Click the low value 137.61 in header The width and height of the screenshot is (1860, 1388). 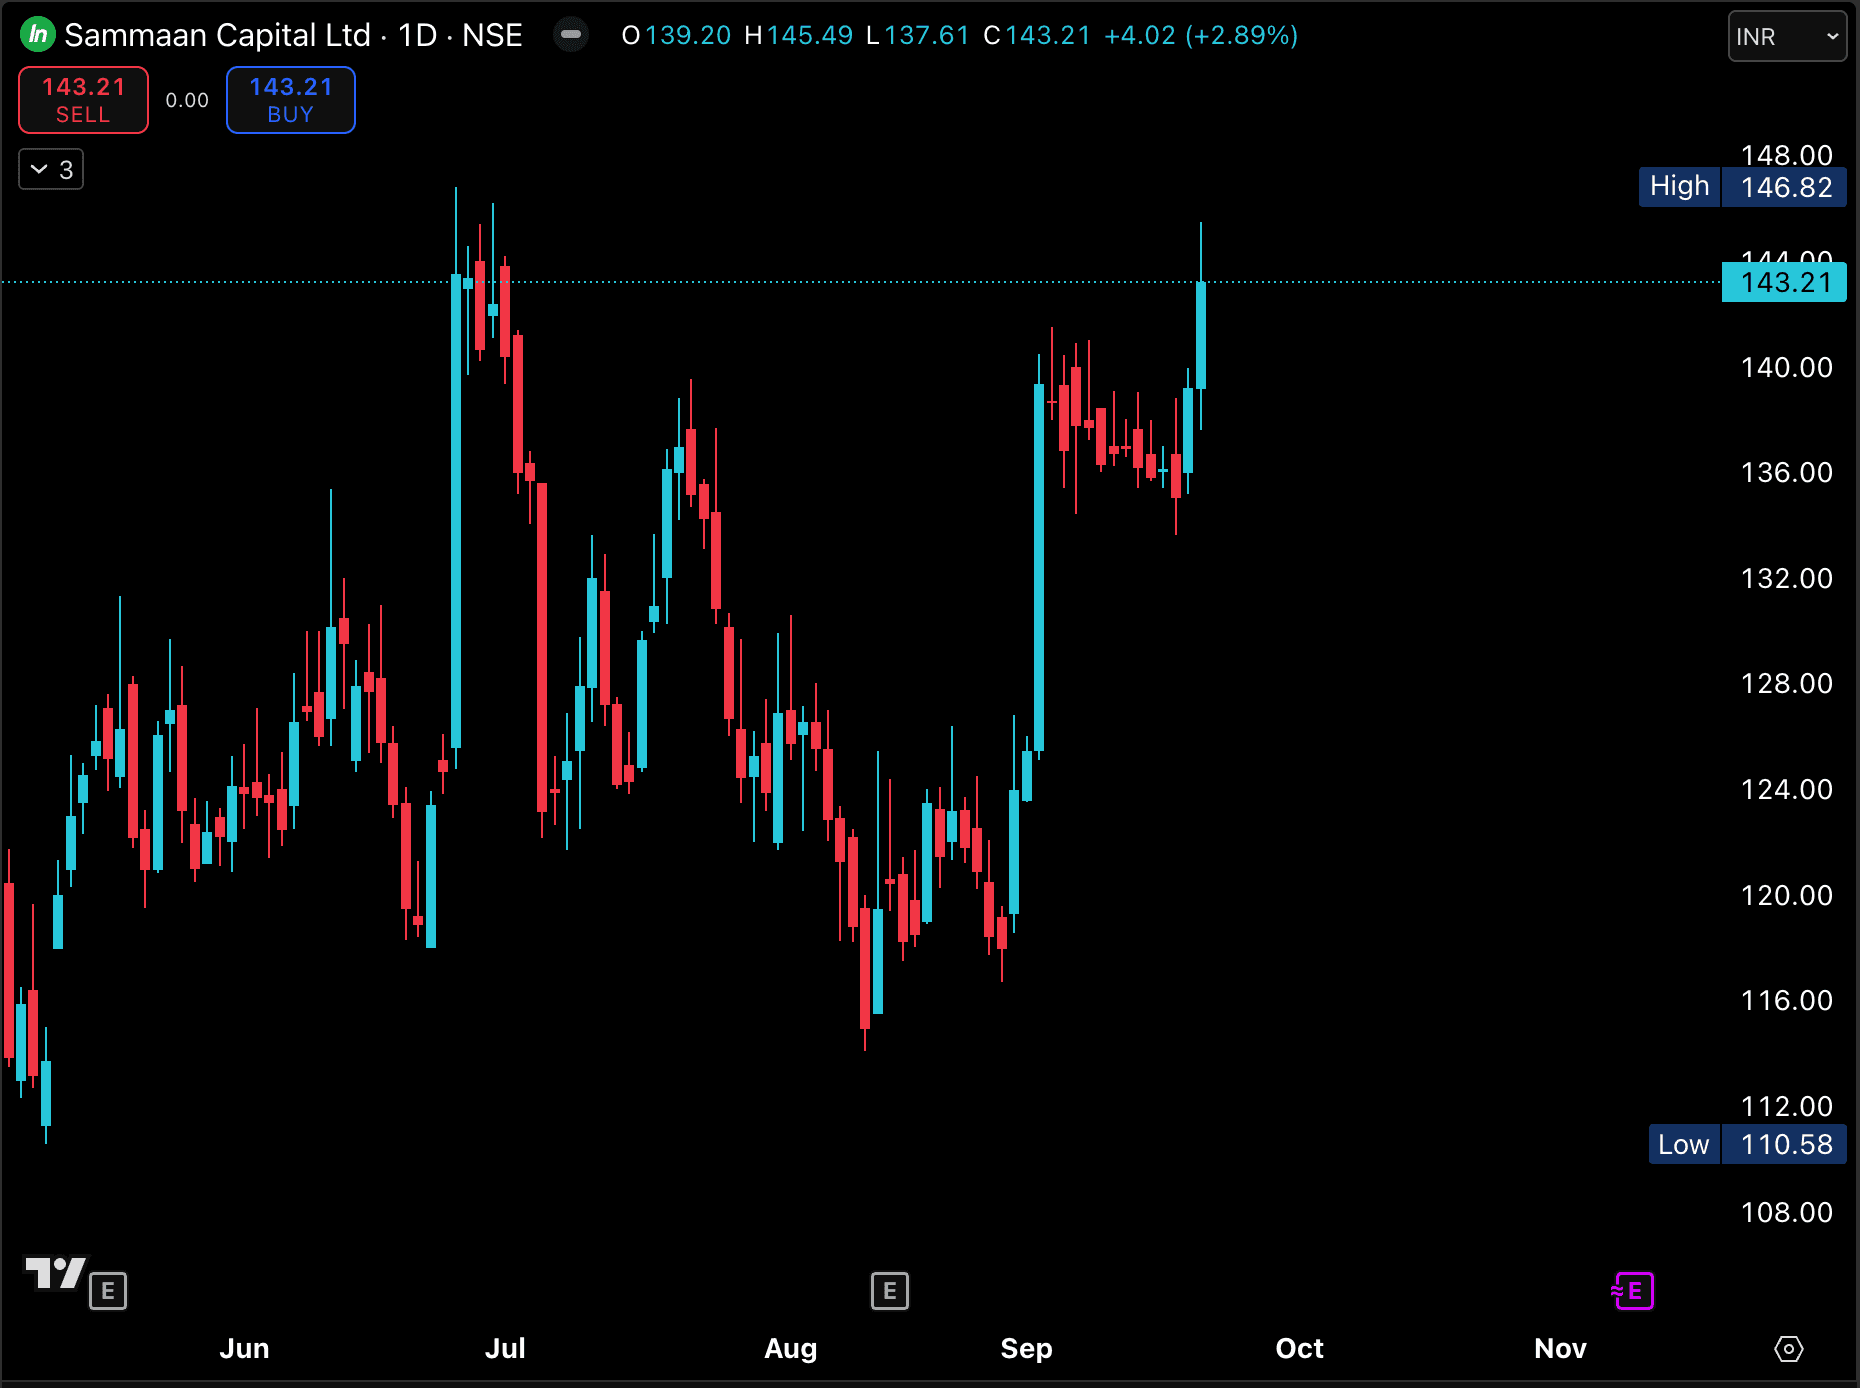pyautogui.click(x=927, y=35)
